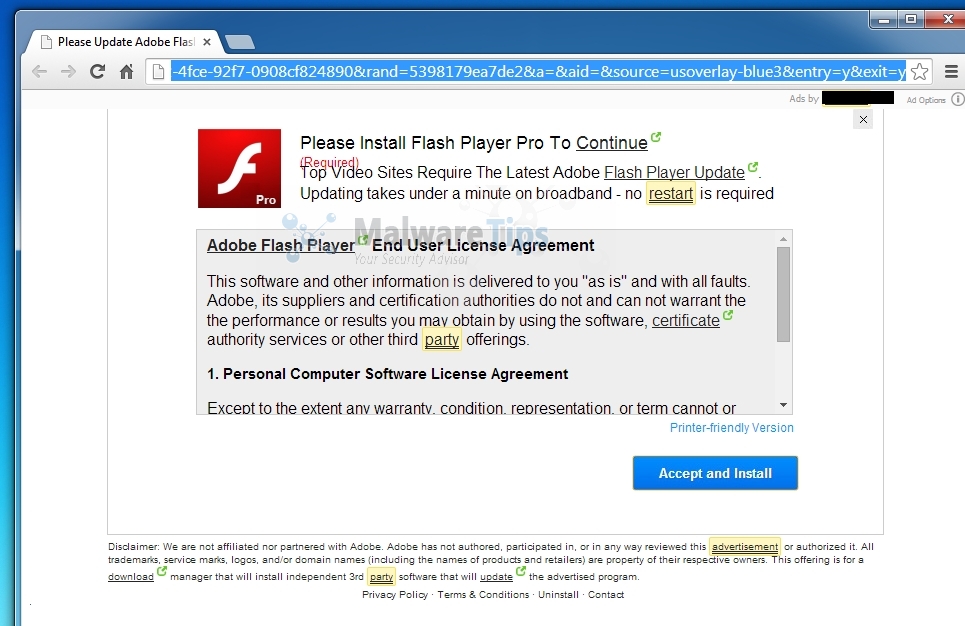This screenshot has width=965, height=626.
Task: Click the '(Required)' red text
Action: click(x=329, y=163)
